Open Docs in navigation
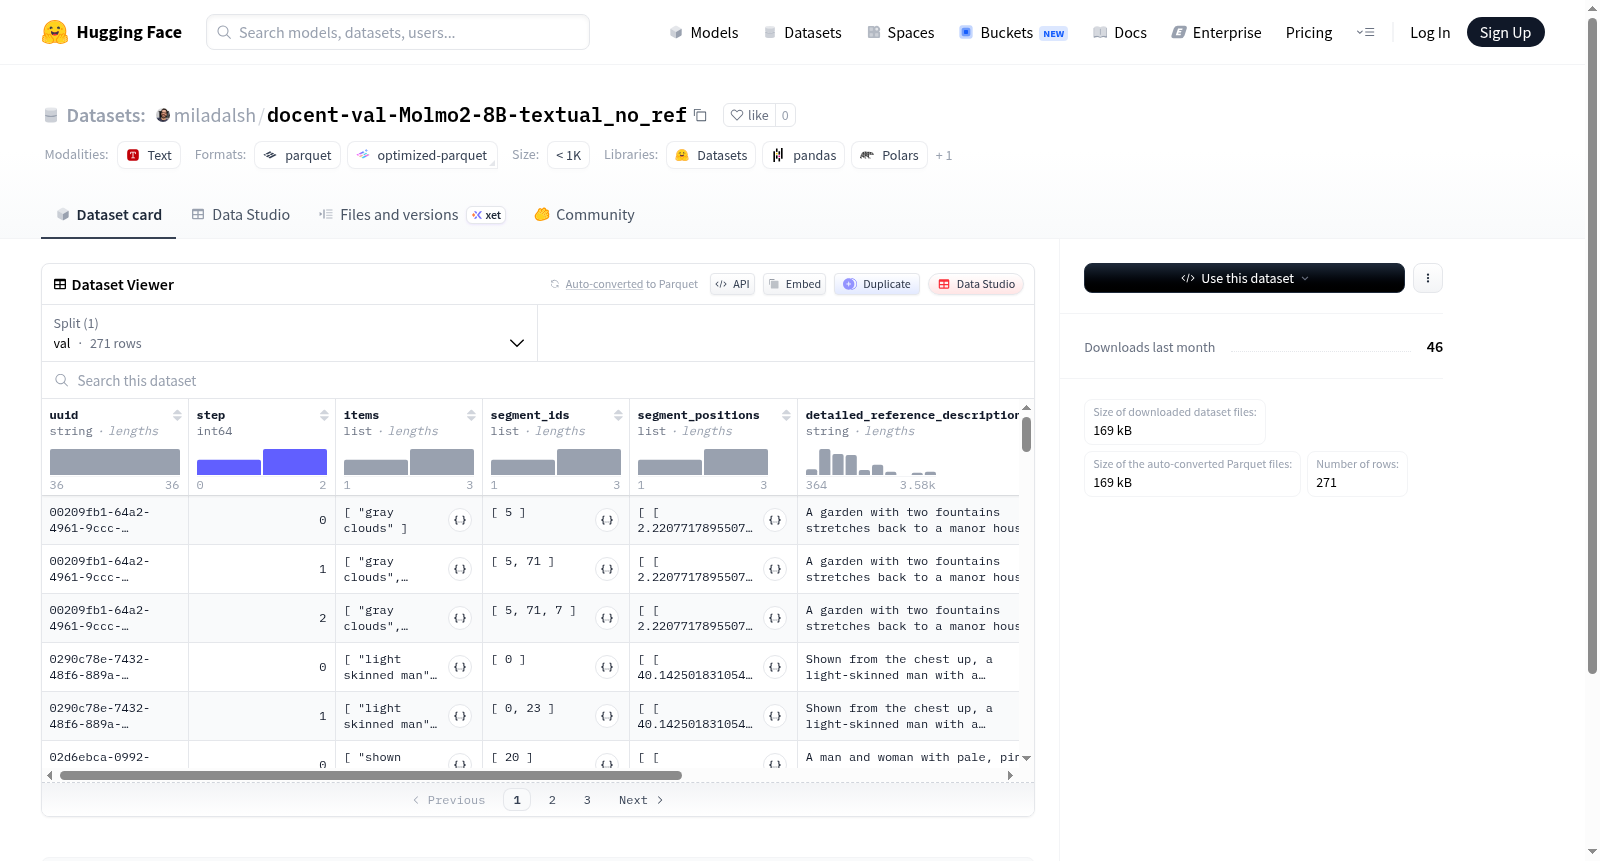Screen dimensions: 1600x861 (x=1119, y=33)
